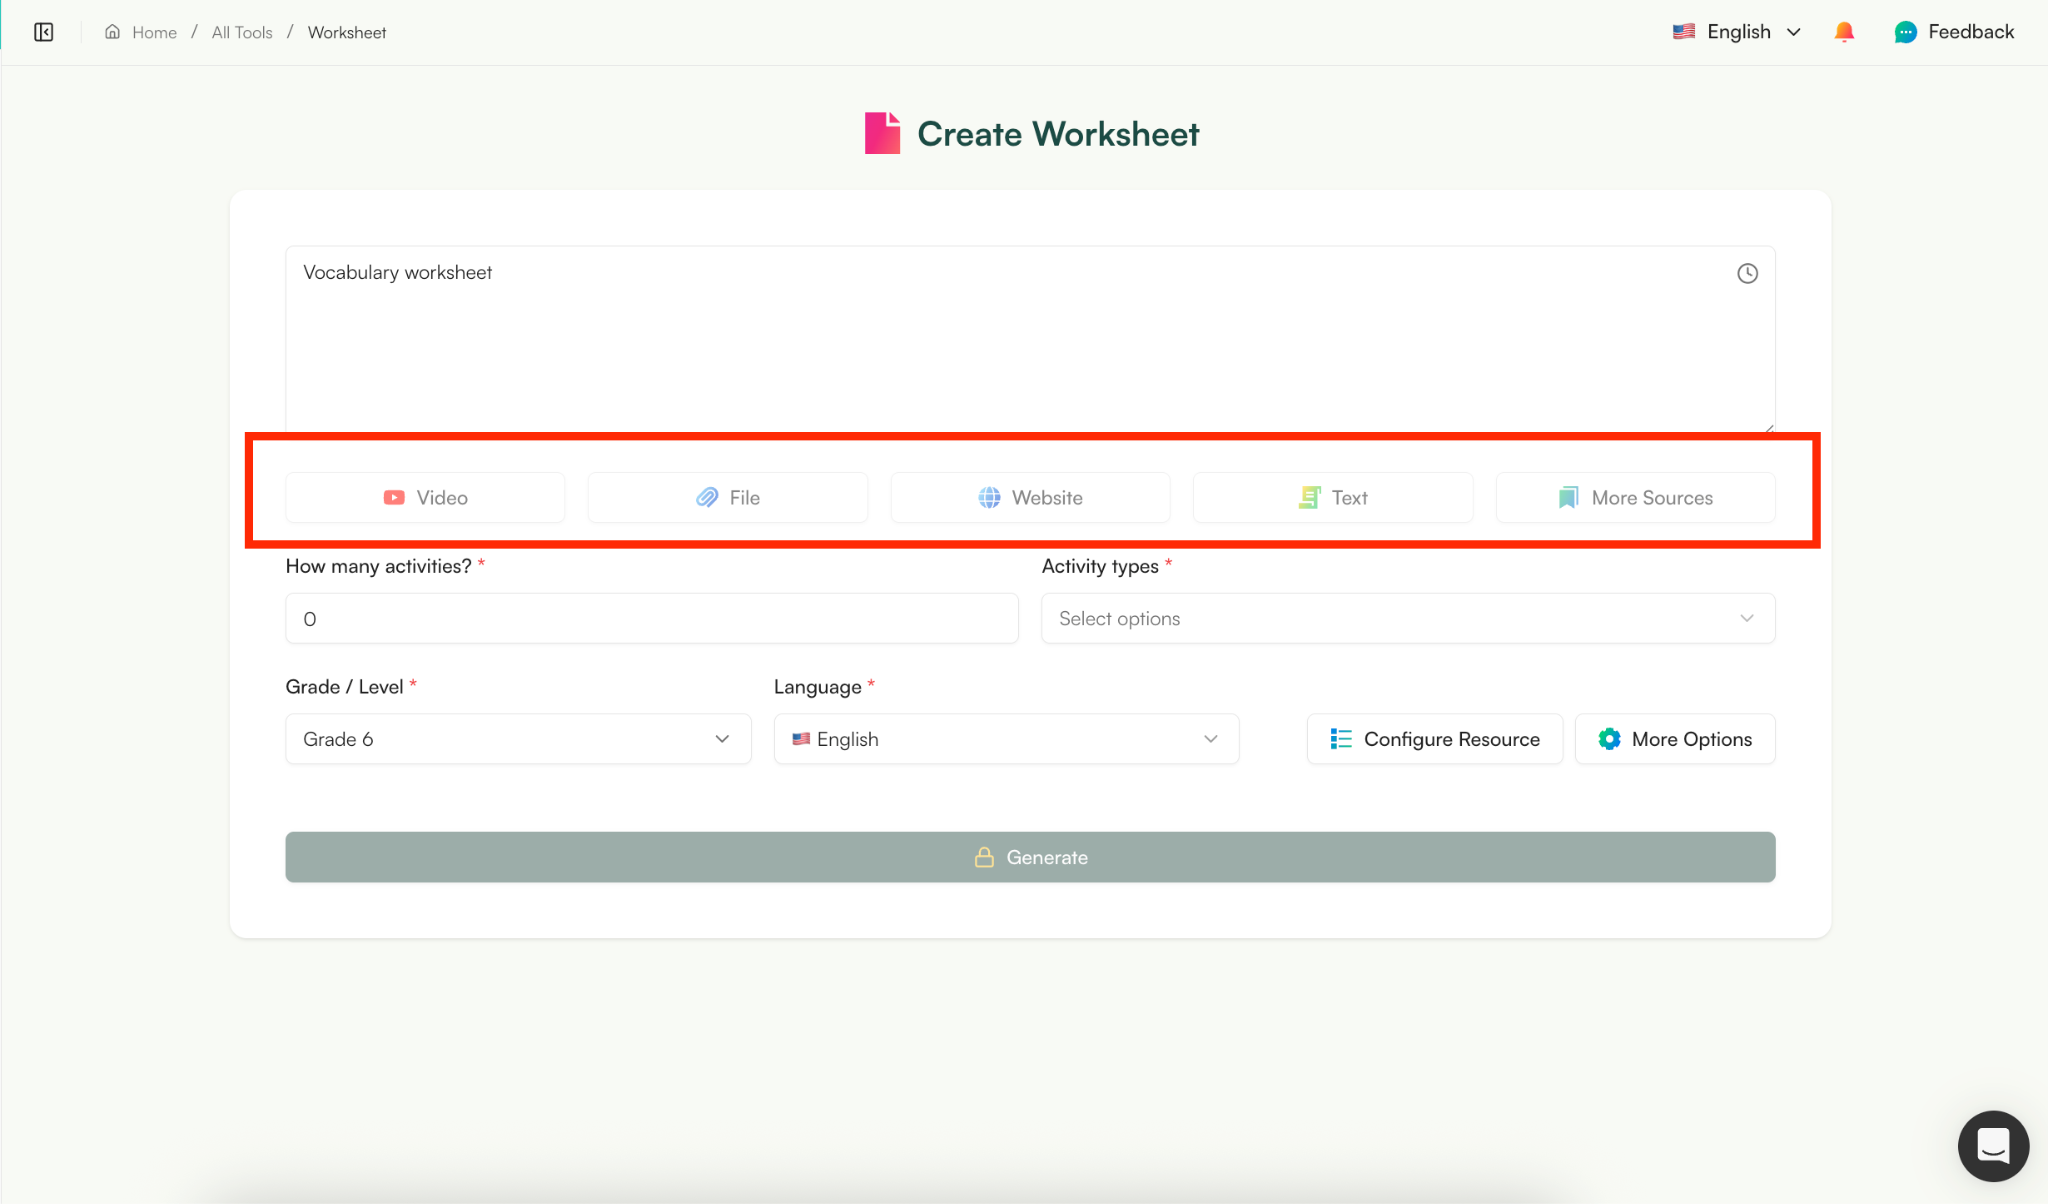
Task: Open the notification bell
Action: click(x=1843, y=31)
